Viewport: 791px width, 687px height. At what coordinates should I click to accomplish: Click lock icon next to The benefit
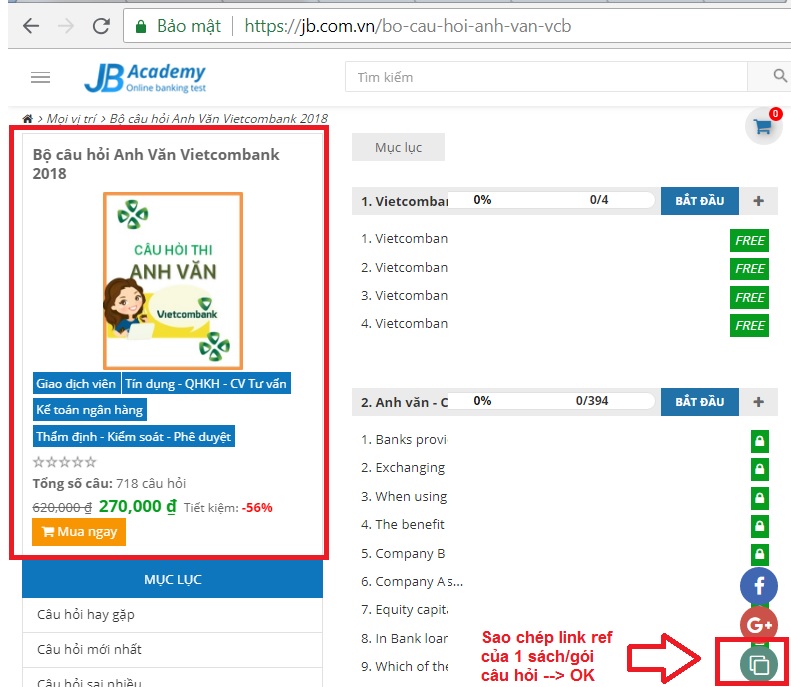pyautogui.click(x=759, y=526)
